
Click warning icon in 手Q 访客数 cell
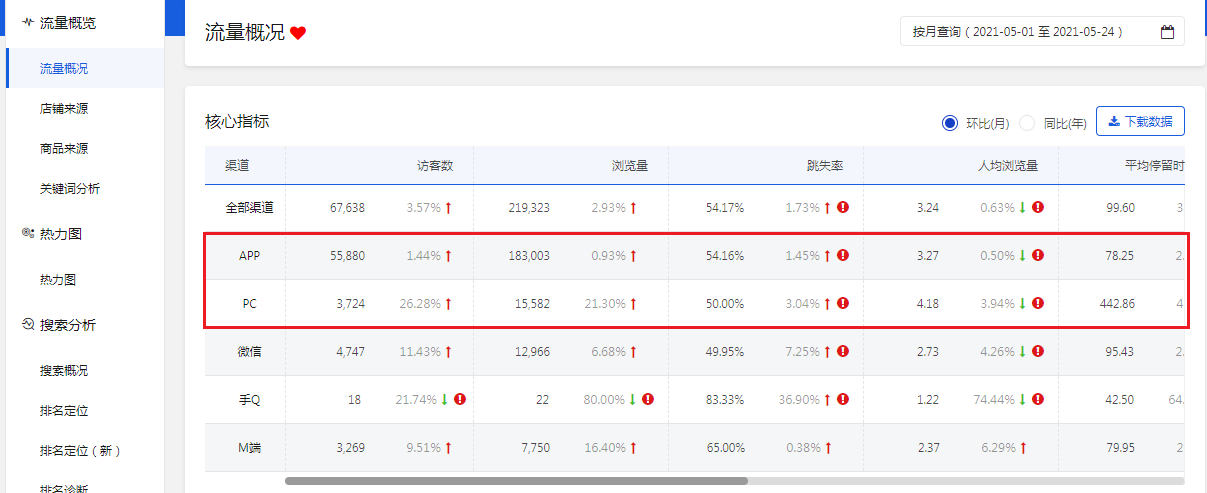pos(460,400)
